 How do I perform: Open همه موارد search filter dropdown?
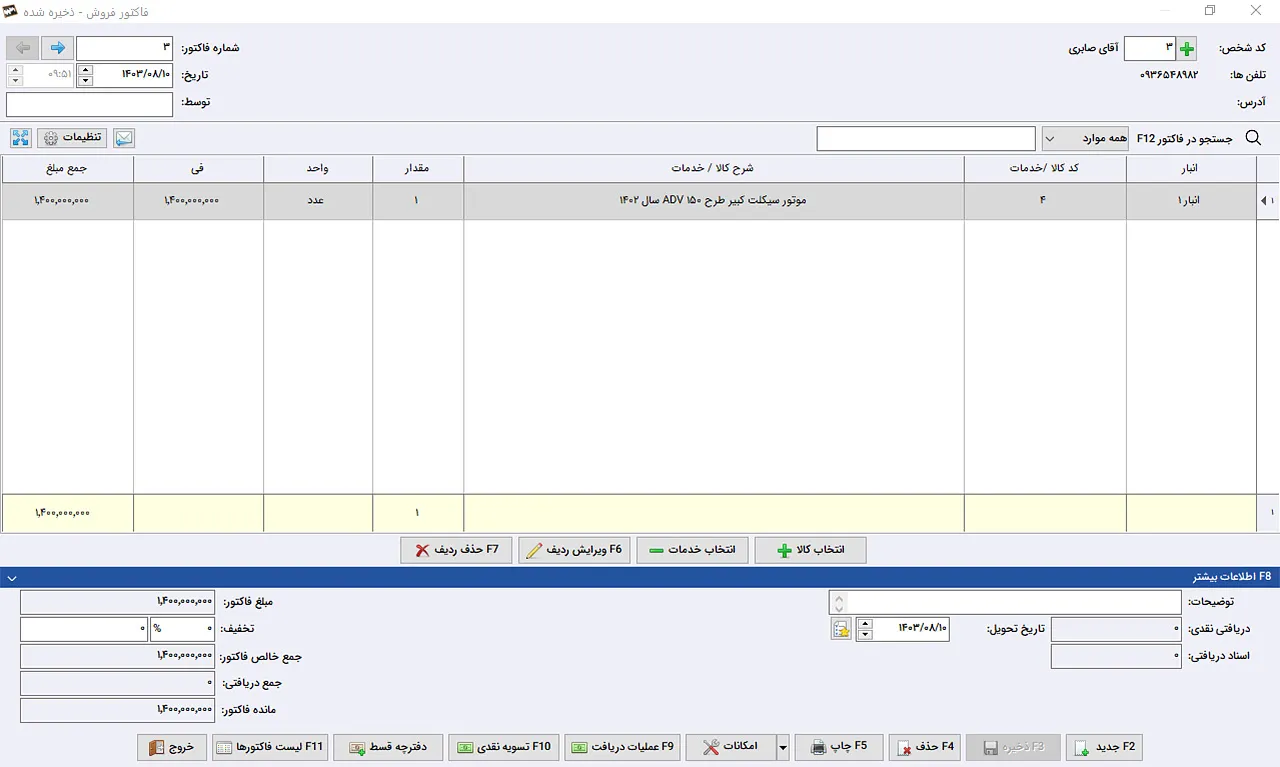click(x=1085, y=139)
